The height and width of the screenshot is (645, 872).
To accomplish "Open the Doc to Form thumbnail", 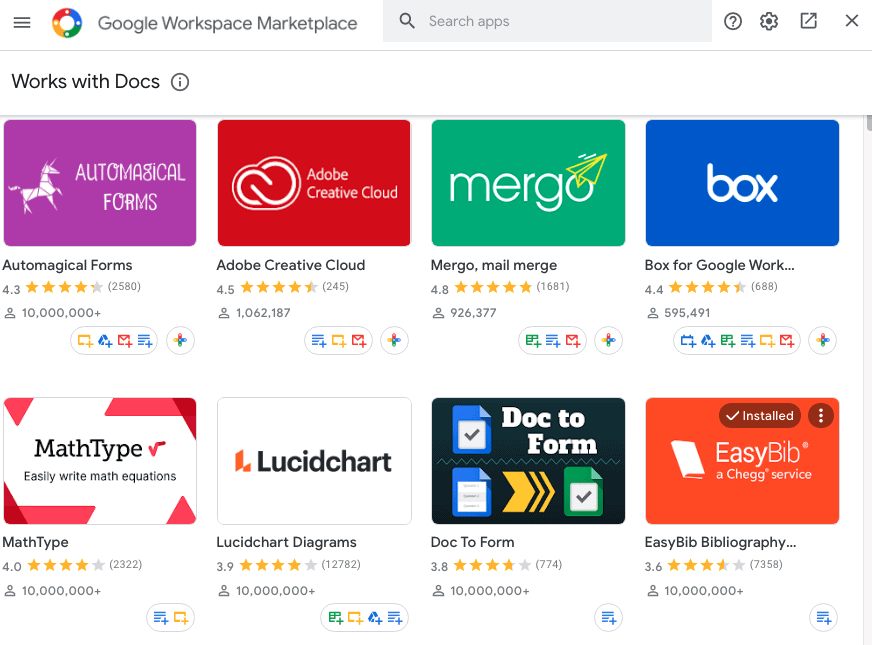I will point(528,461).
